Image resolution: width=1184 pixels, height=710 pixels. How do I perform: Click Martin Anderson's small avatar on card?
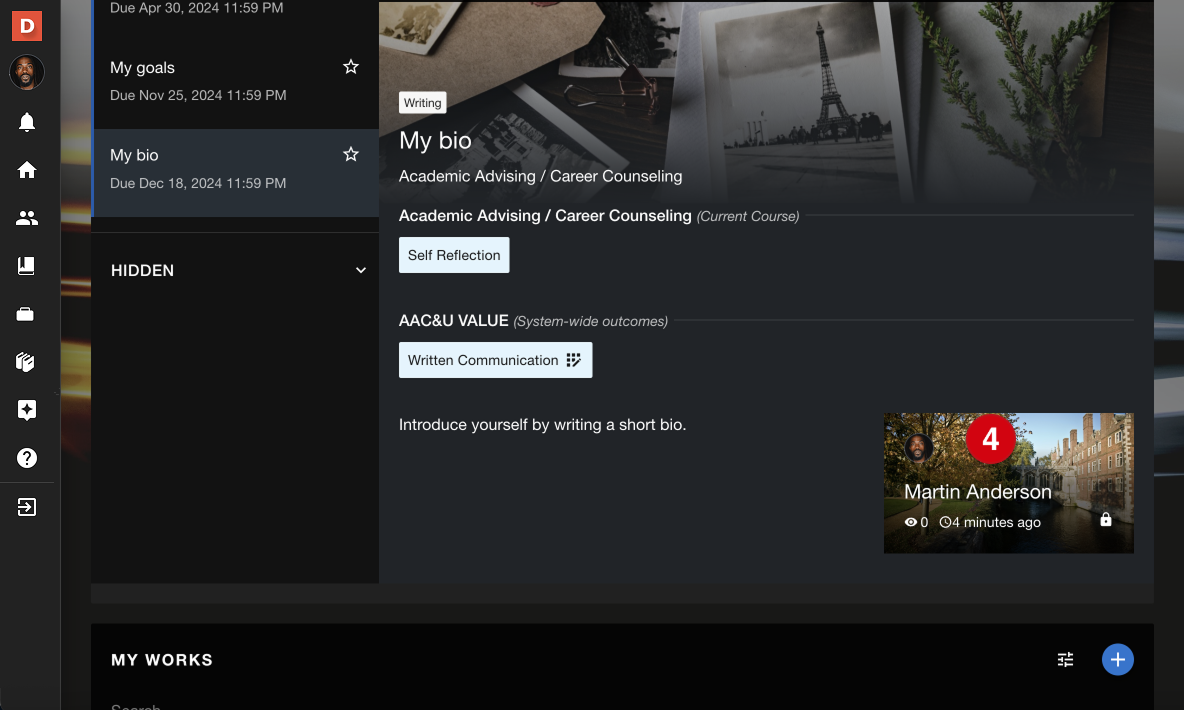tap(918, 448)
